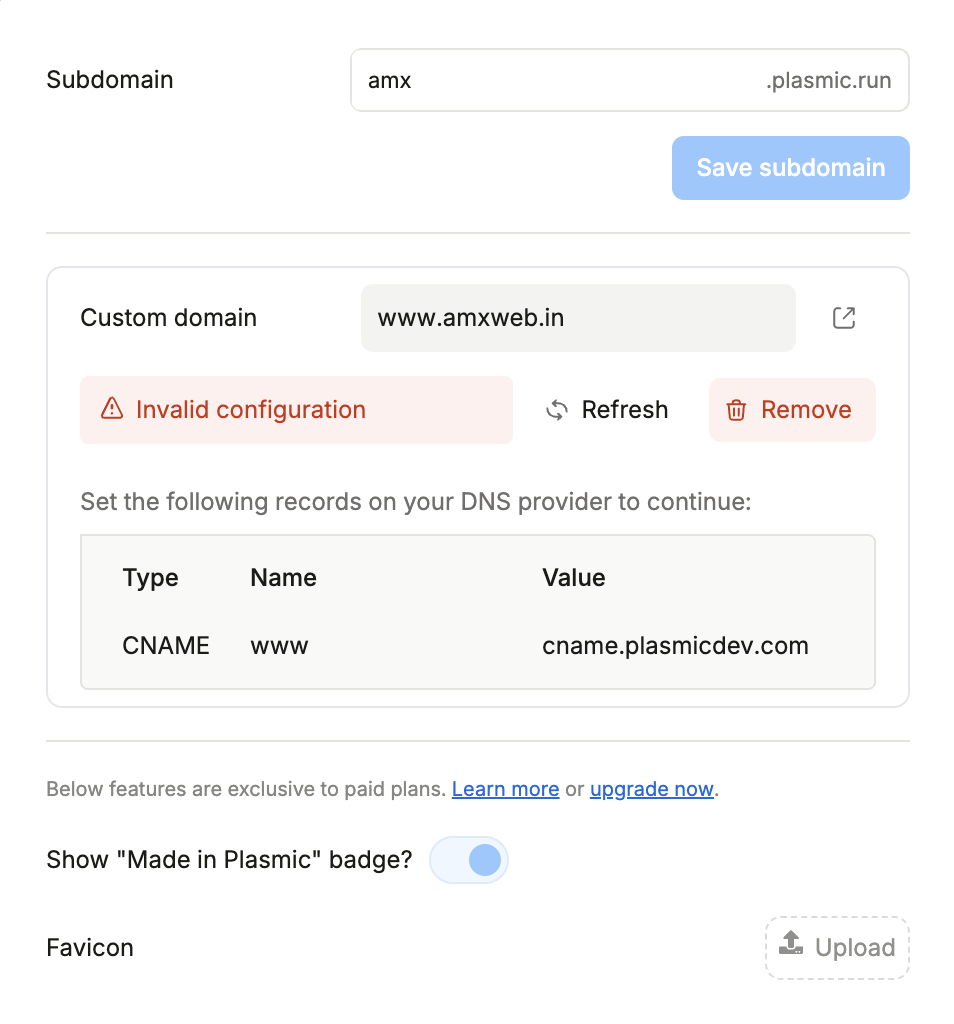This screenshot has height=1024, width=954.
Task: Open the Learn more link
Action: point(505,789)
